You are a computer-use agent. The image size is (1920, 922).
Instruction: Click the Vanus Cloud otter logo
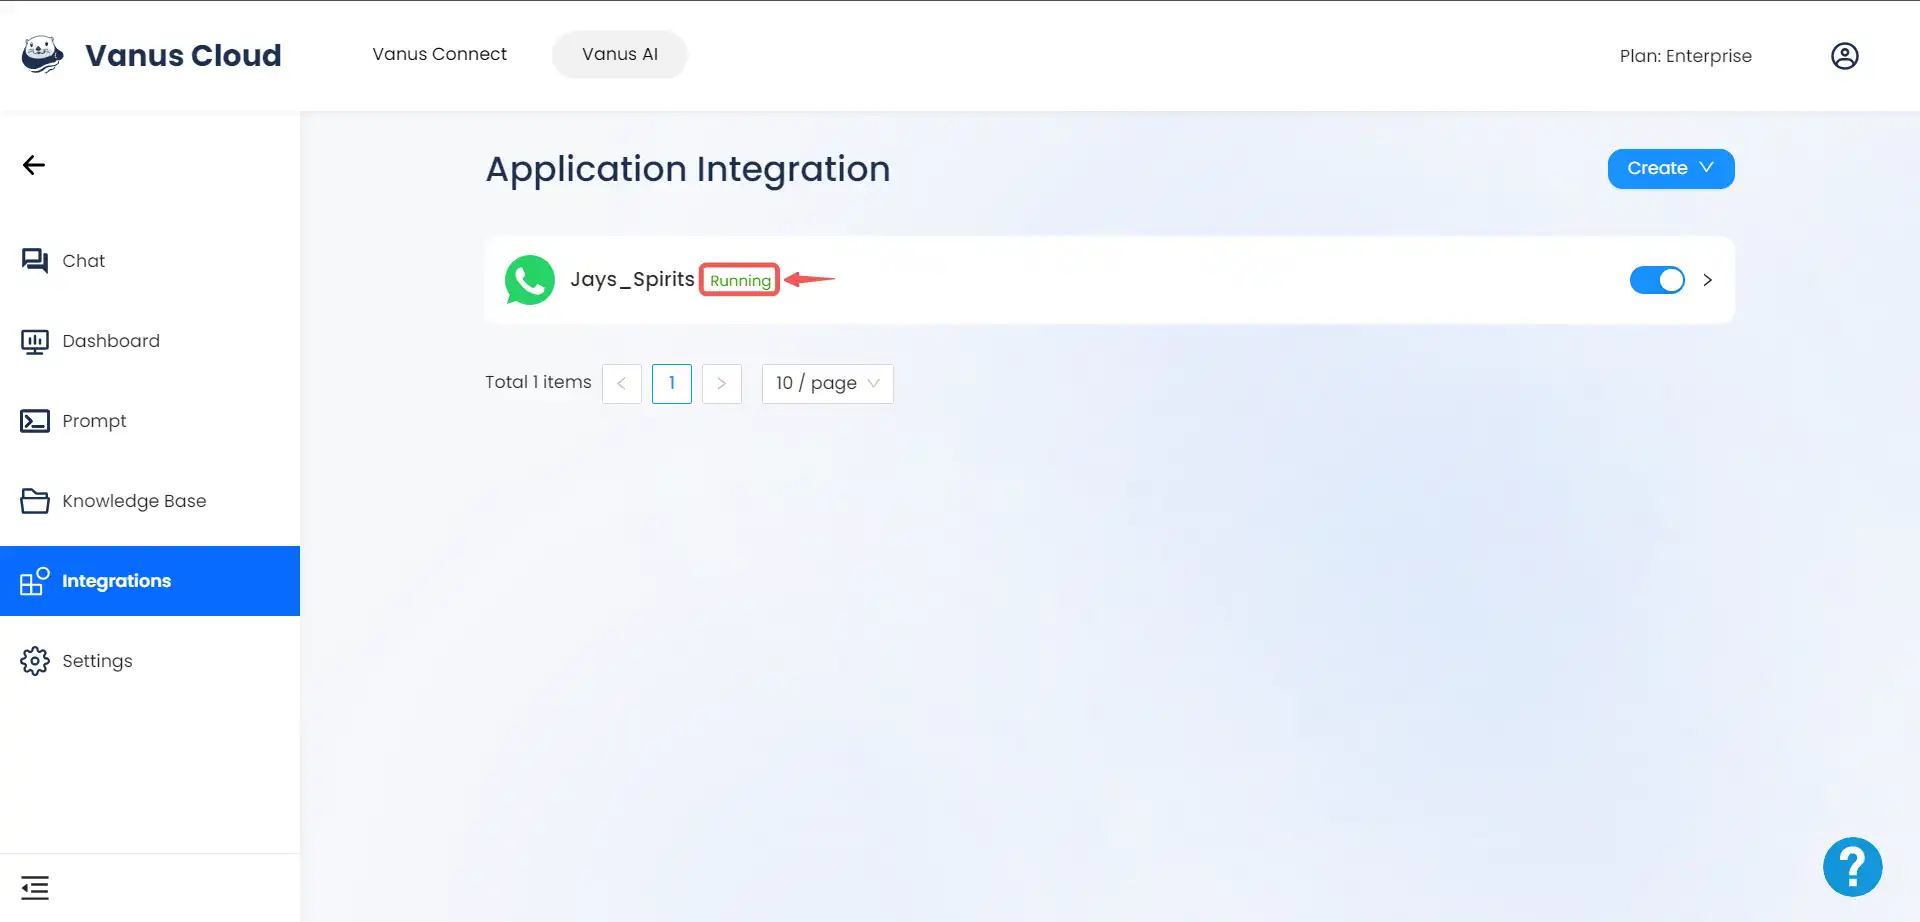click(x=42, y=55)
